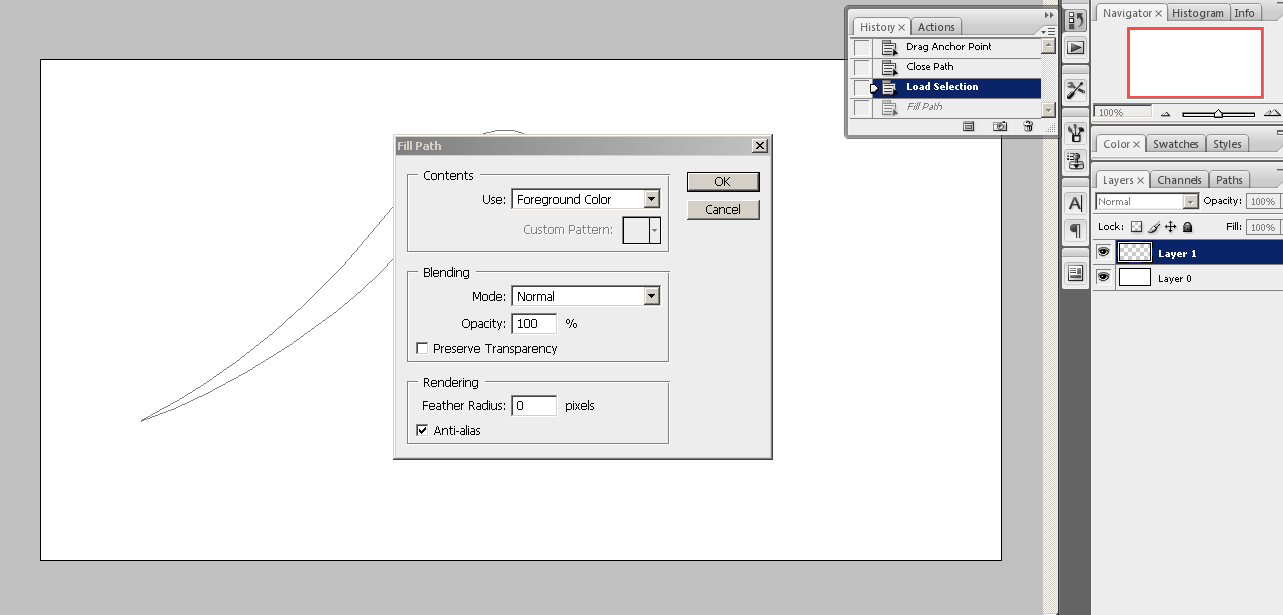Switch to the Styles tab
1283x615 pixels.
pos(1227,144)
